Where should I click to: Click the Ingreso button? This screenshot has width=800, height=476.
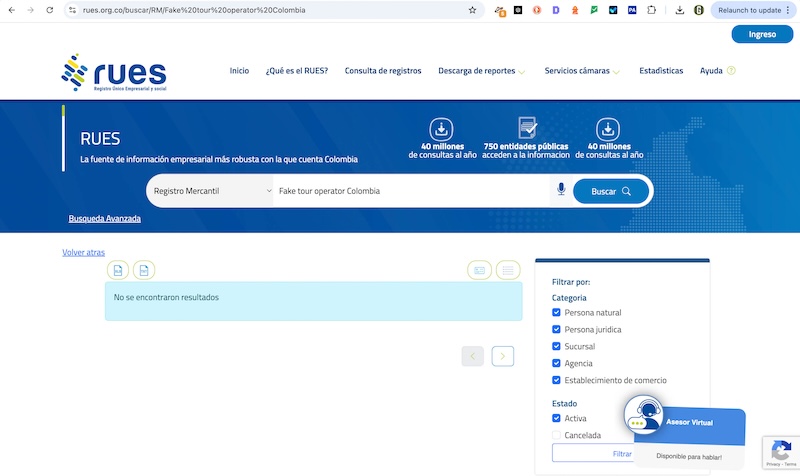(762, 34)
